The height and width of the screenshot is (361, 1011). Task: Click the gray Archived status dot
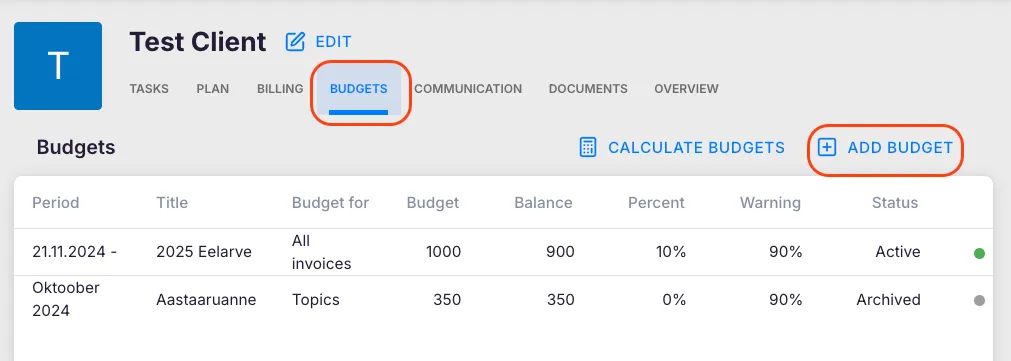979,300
